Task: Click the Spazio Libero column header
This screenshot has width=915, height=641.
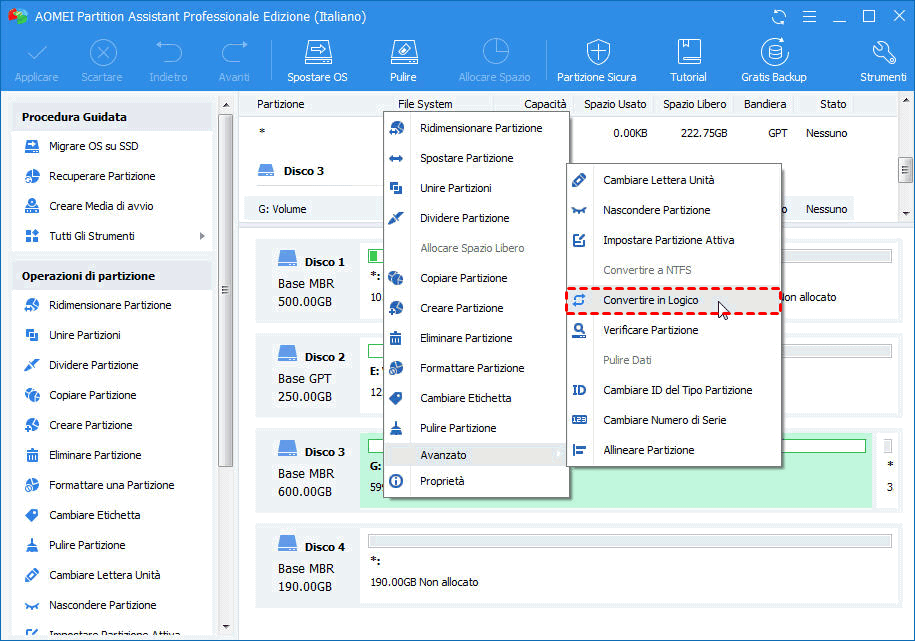Action: pos(694,104)
